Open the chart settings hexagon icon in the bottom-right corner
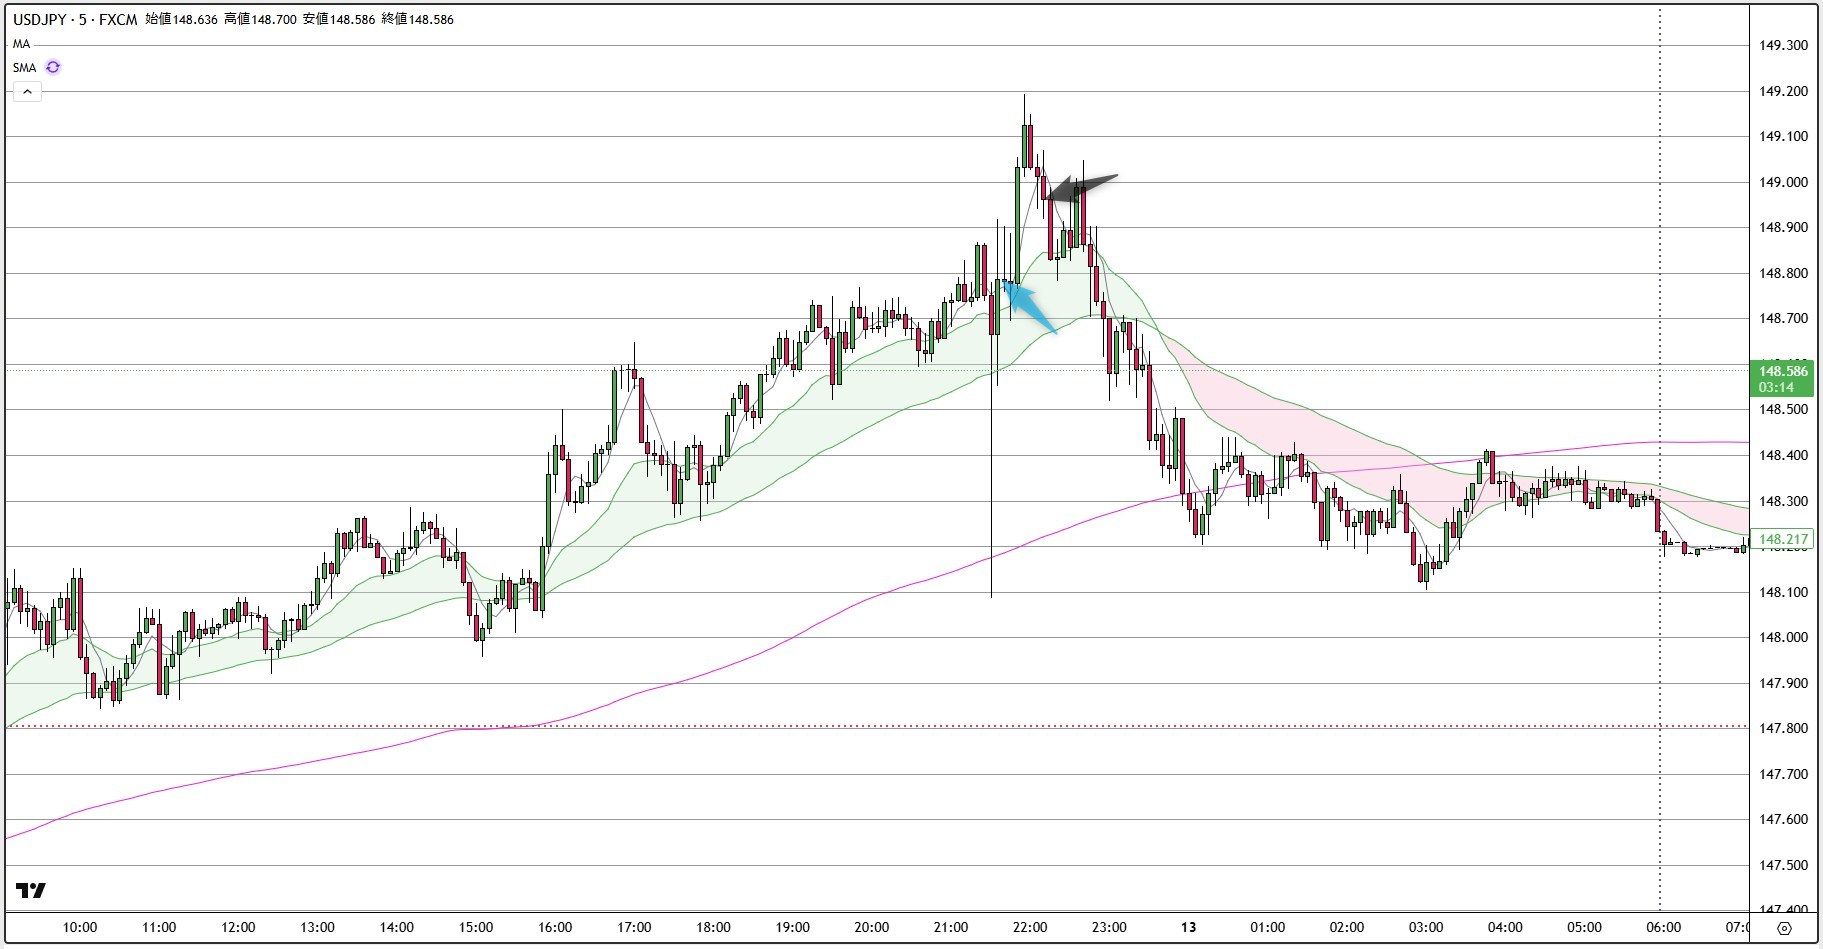Image resolution: width=1823 pixels, height=949 pixels. pyautogui.click(x=1784, y=928)
